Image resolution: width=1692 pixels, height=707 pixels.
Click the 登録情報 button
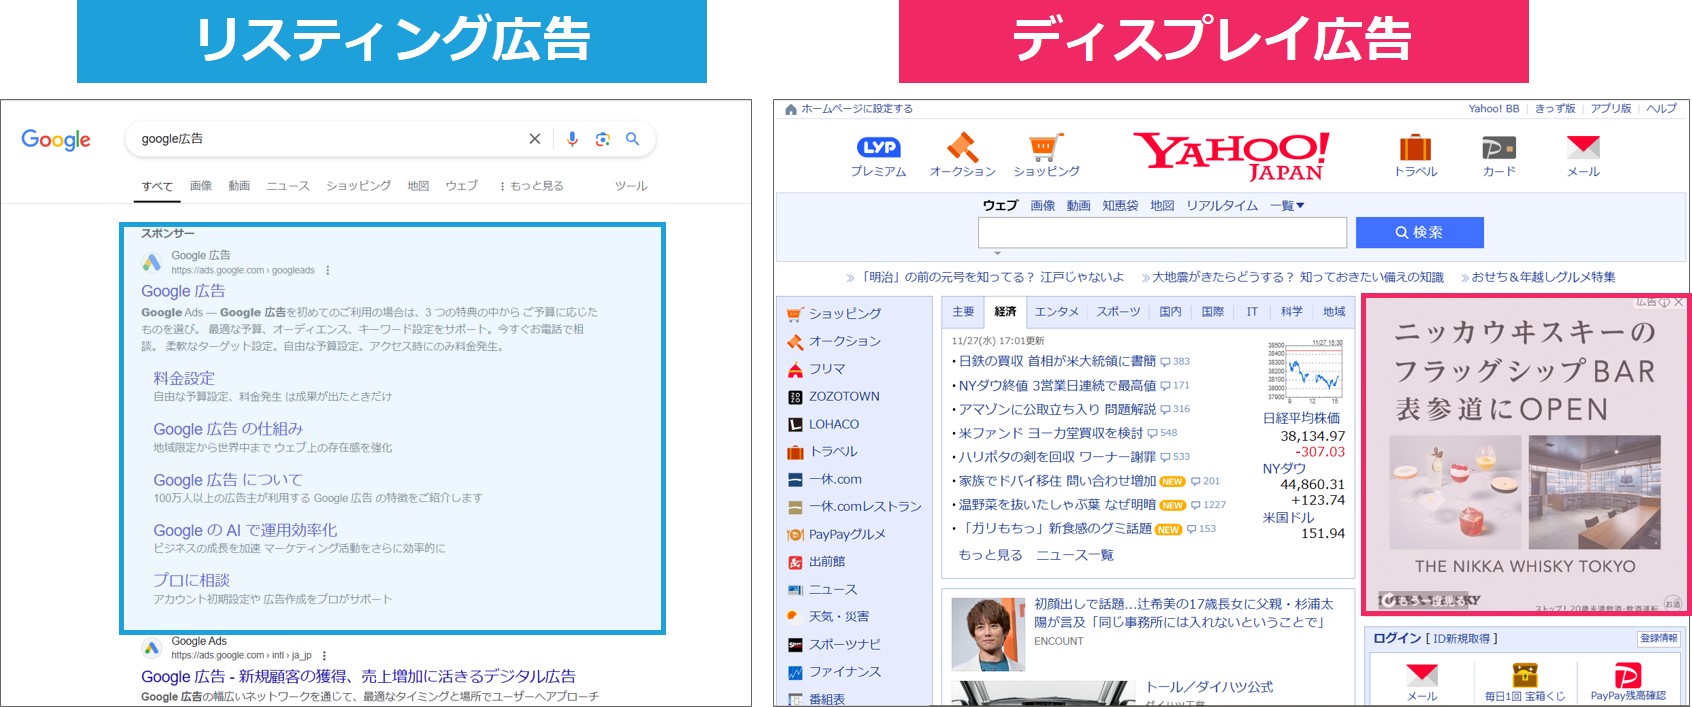[1659, 638]
